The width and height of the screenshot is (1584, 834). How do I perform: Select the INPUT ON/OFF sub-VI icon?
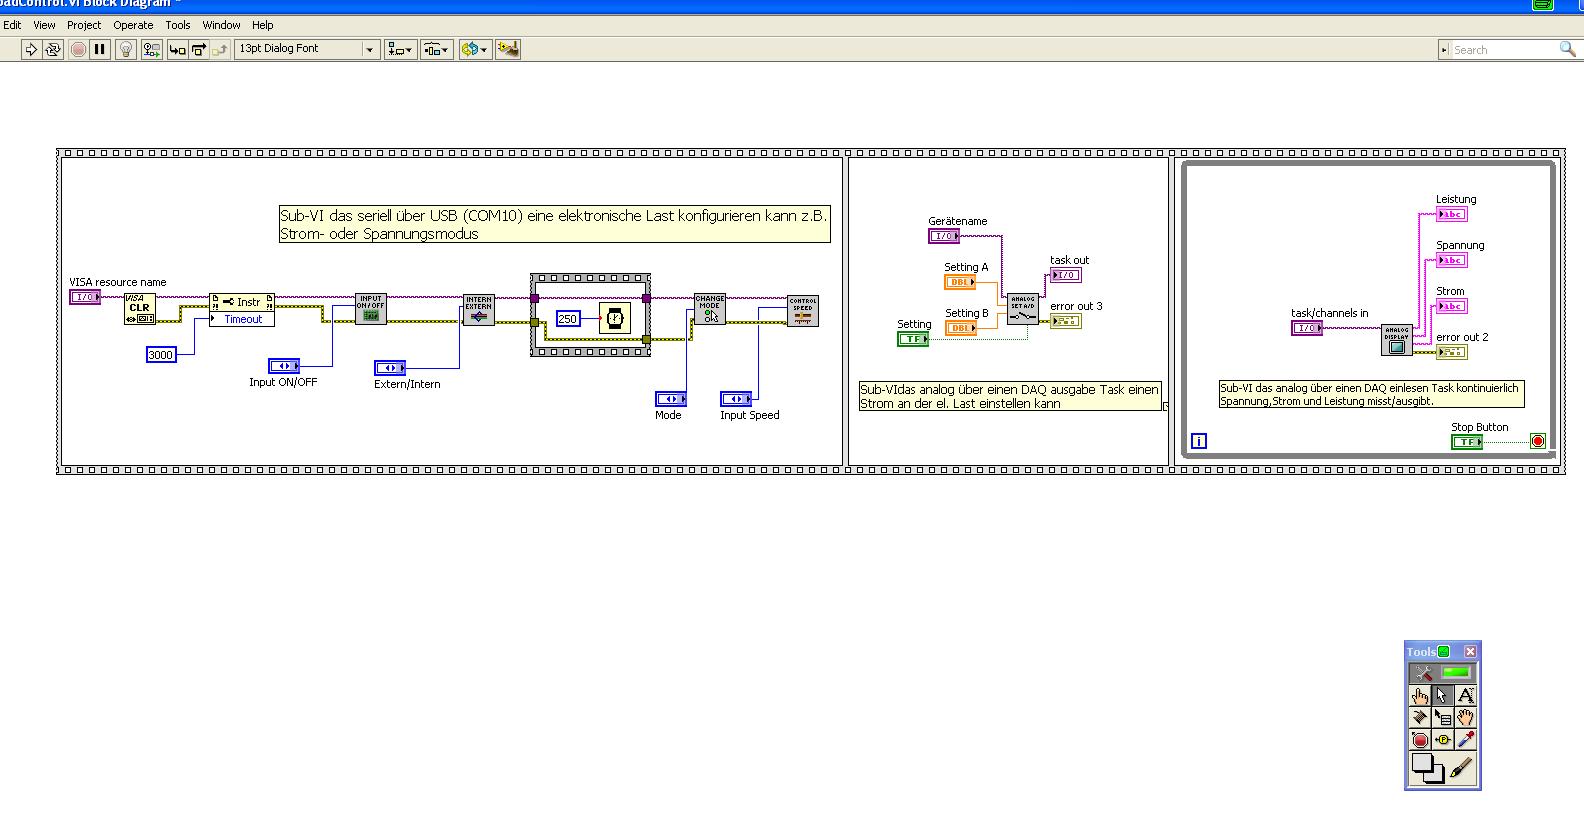371,309
